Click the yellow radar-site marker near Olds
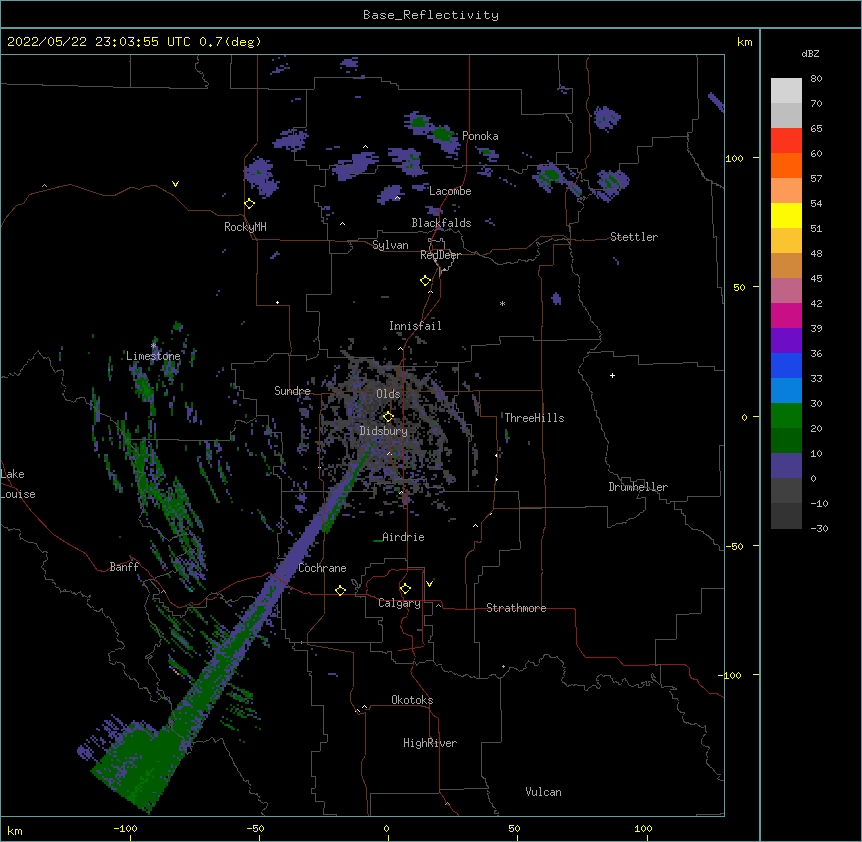The image size is (862, 842). 388,417
